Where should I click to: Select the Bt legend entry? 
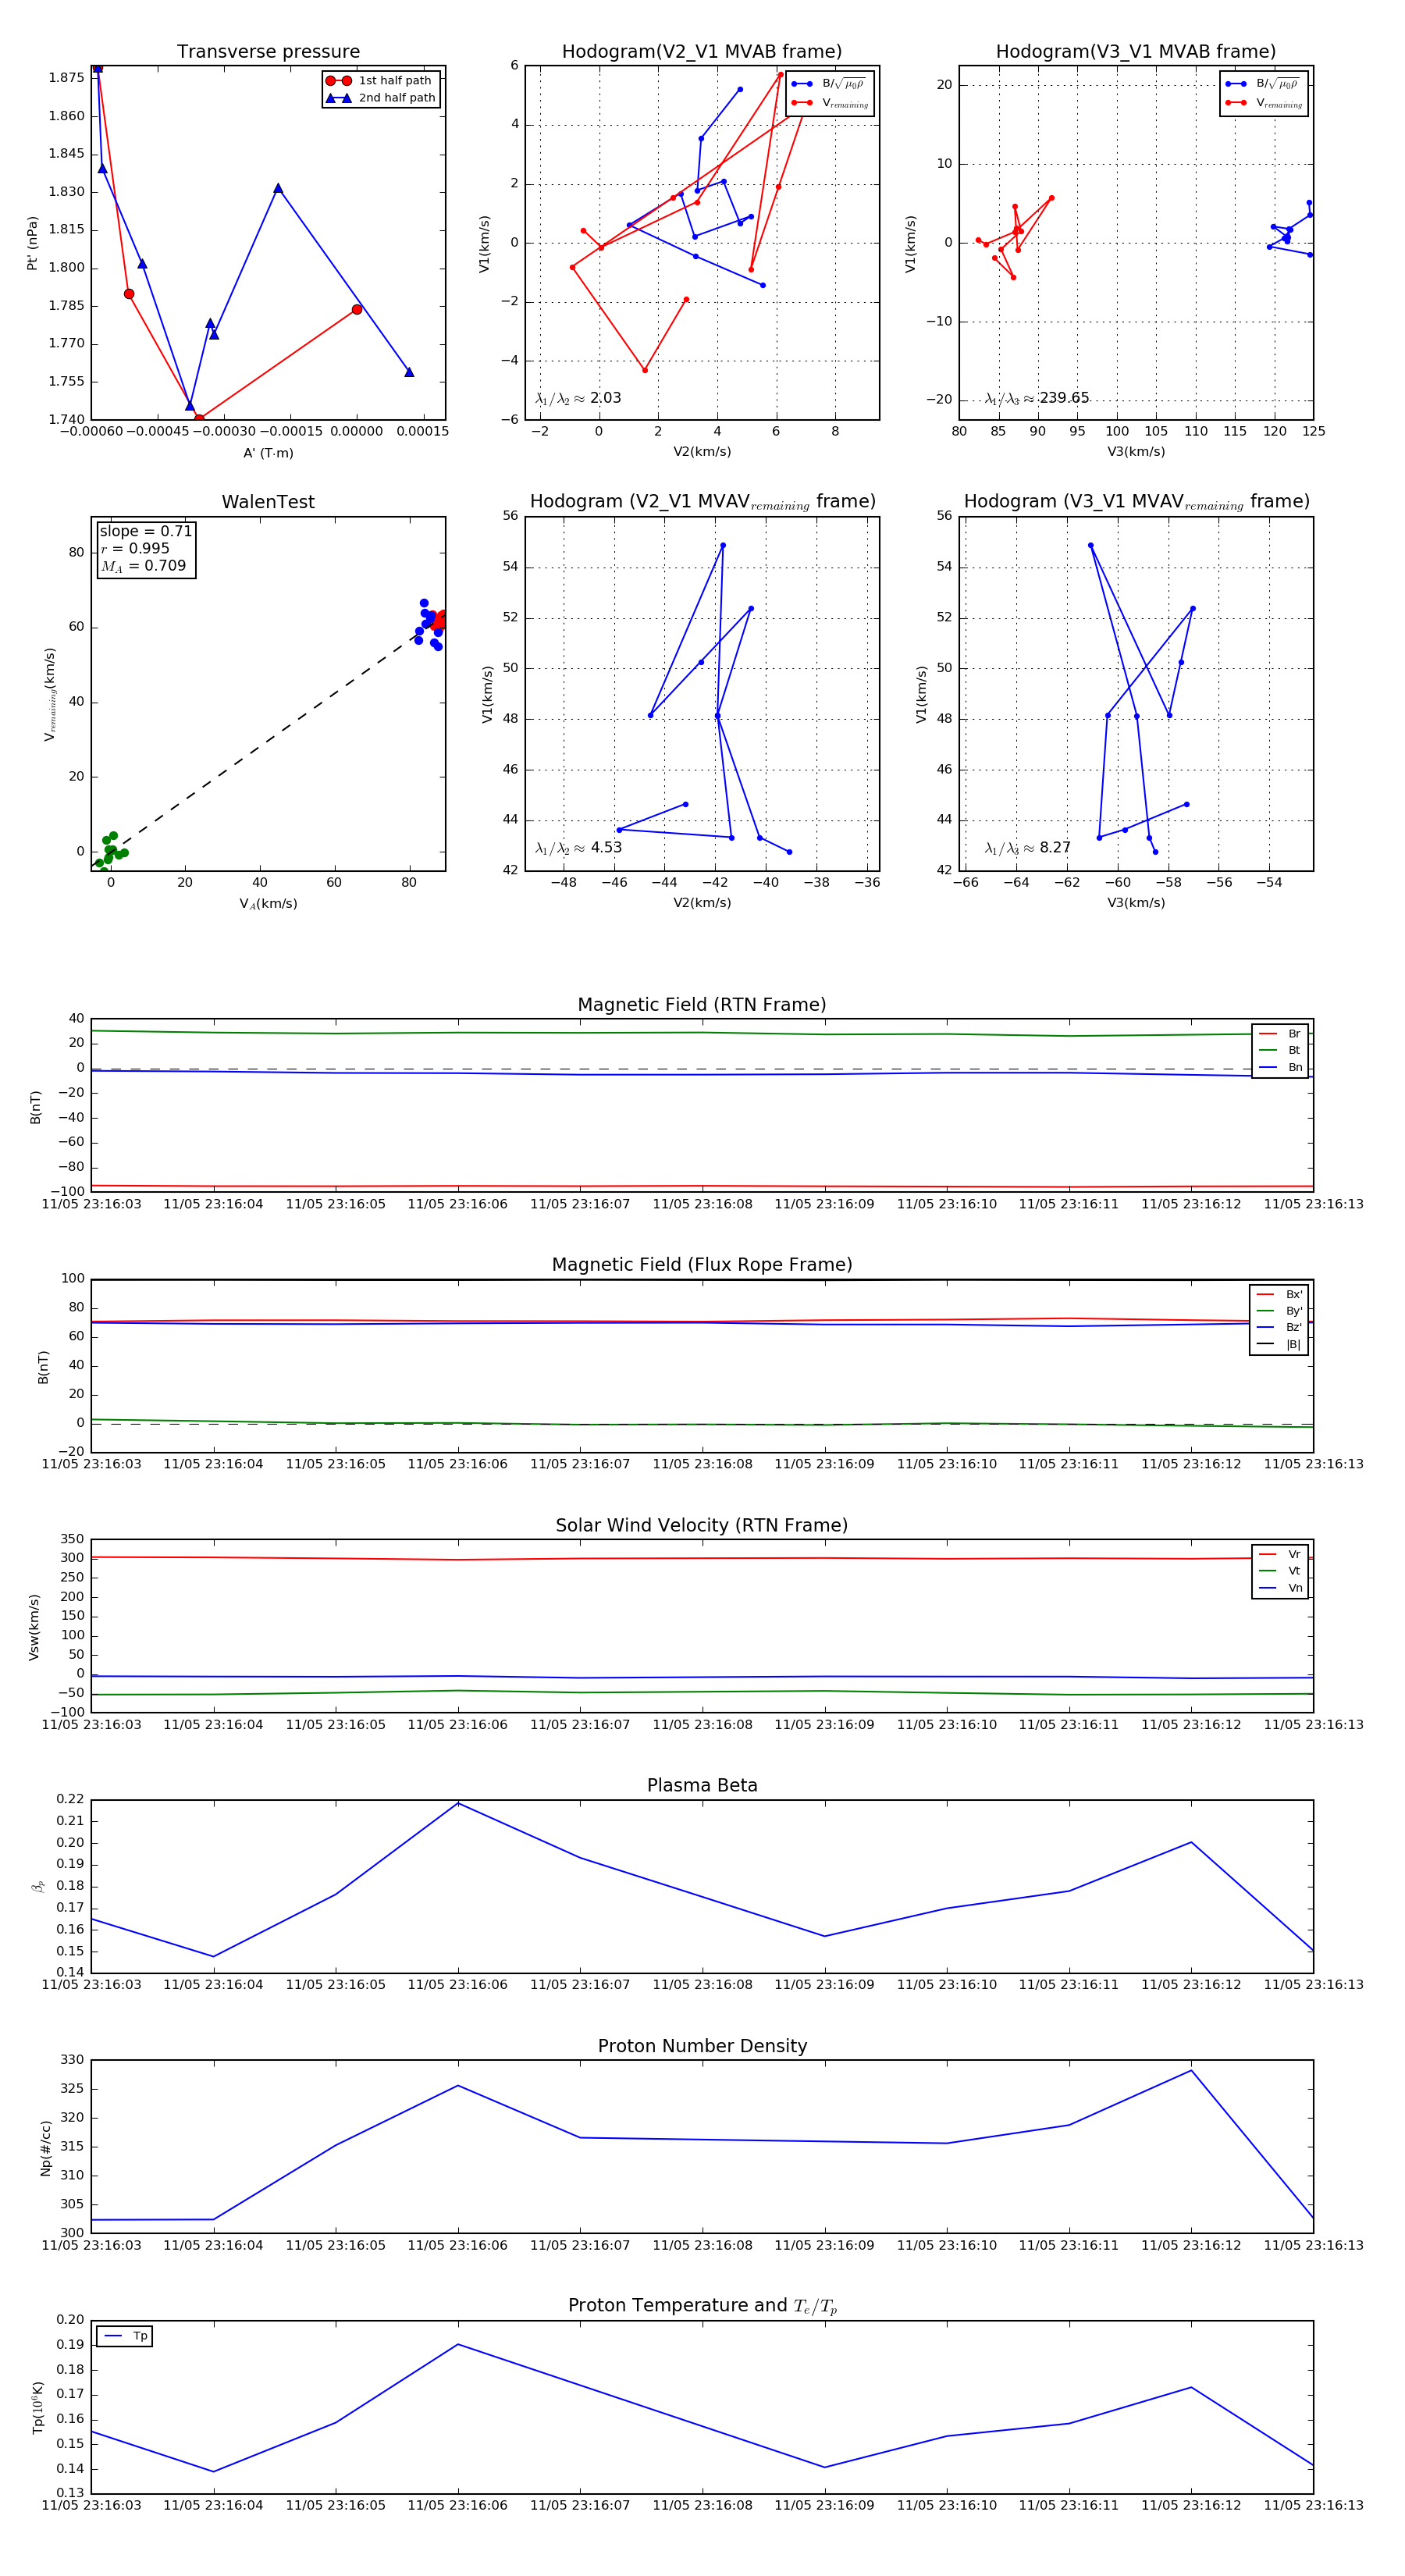coord(1280,1051)
